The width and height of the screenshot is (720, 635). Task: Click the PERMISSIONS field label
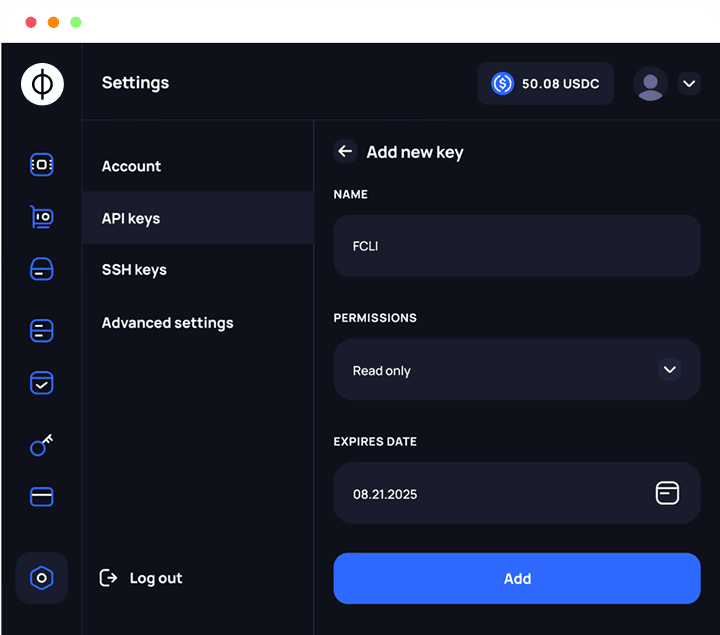375,318
